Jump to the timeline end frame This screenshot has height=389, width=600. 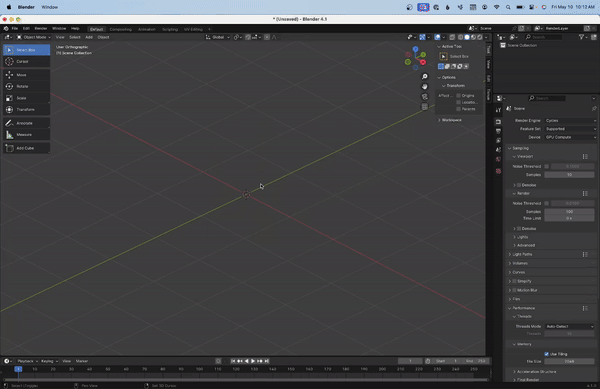click(267, 361)
